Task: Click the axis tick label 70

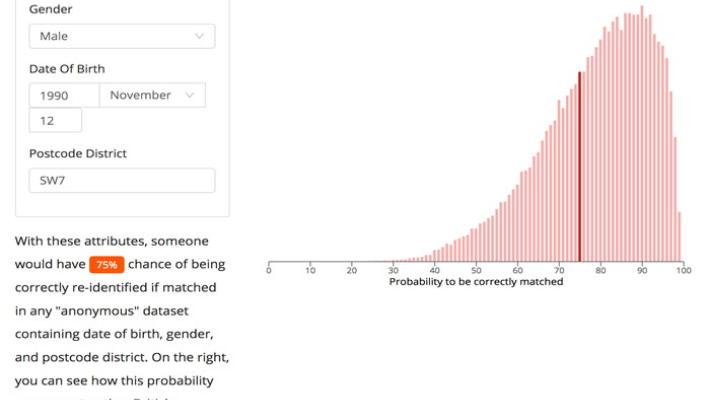Action: [559, 270]
